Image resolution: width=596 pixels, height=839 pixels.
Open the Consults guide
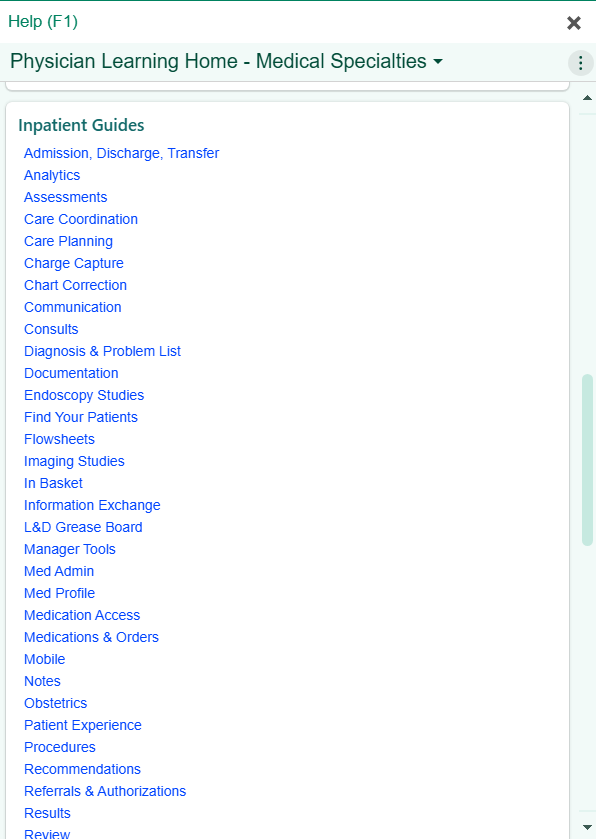[51, 329]
